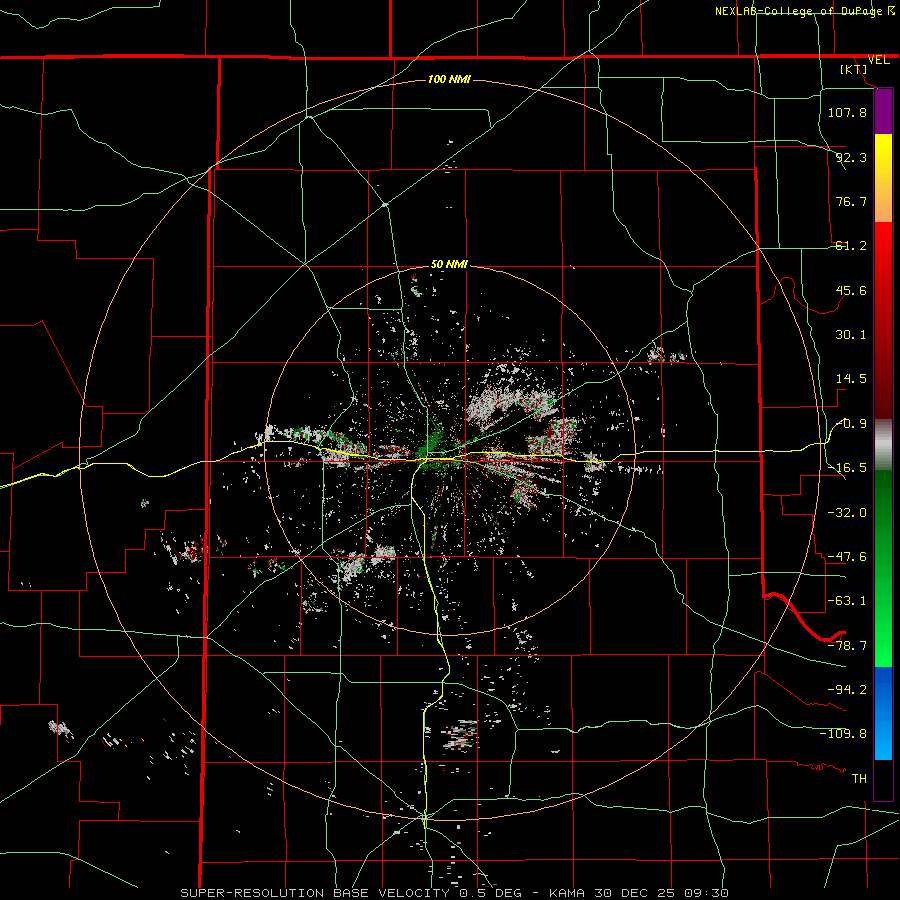Click the -63.1 value on velocity scale
The height and width of the screenshot is (900, 900).
tap(847, 601)
